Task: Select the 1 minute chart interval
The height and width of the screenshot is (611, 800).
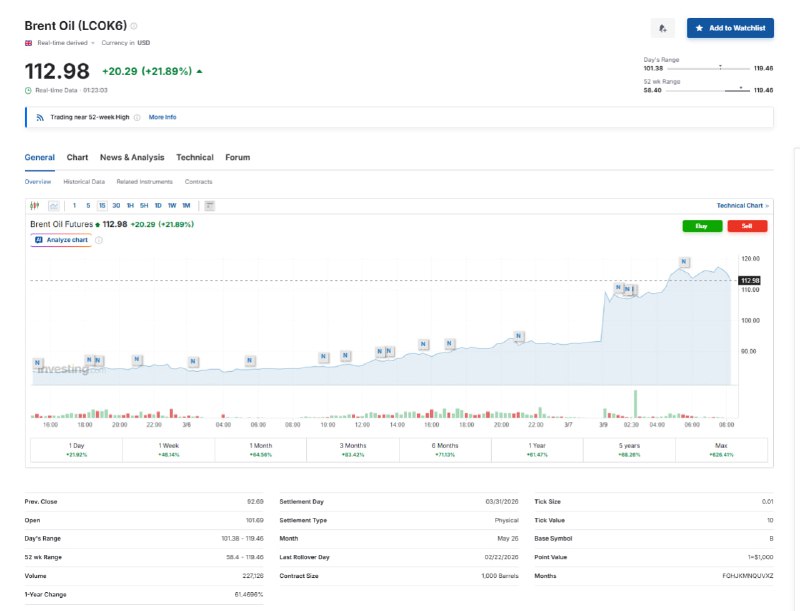Action: (x=74, y=205)
